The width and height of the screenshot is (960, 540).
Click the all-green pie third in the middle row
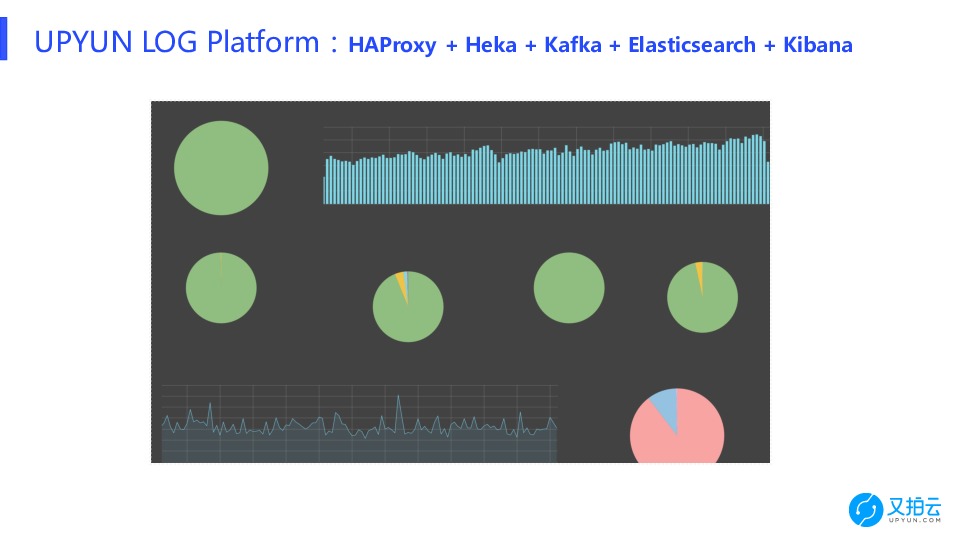coord(569,288)
